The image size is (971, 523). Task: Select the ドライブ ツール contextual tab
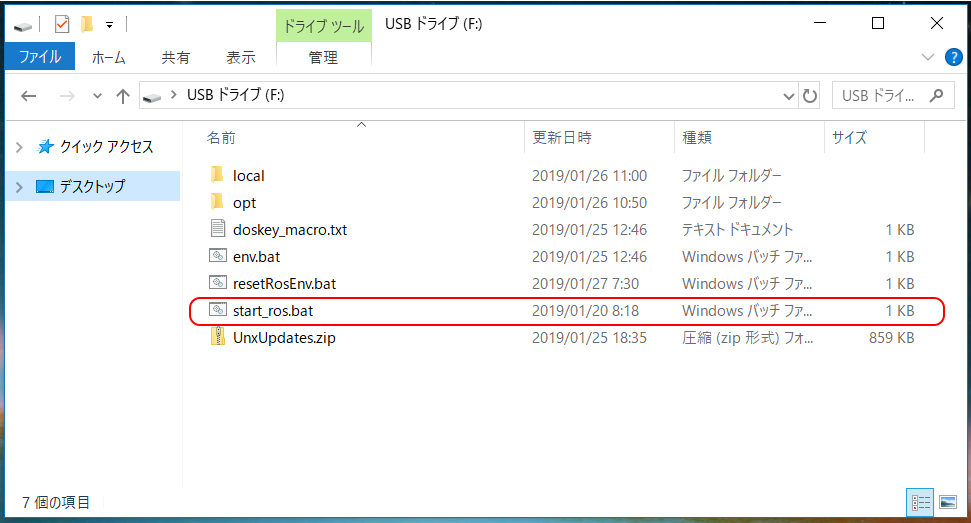[x=323, y=26]
